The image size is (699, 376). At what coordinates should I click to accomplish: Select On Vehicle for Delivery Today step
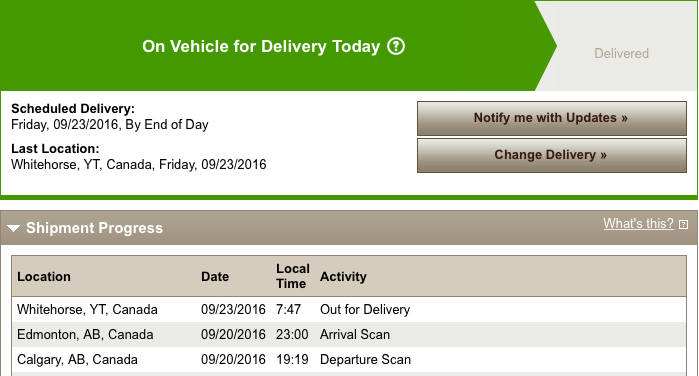point(261,46)
